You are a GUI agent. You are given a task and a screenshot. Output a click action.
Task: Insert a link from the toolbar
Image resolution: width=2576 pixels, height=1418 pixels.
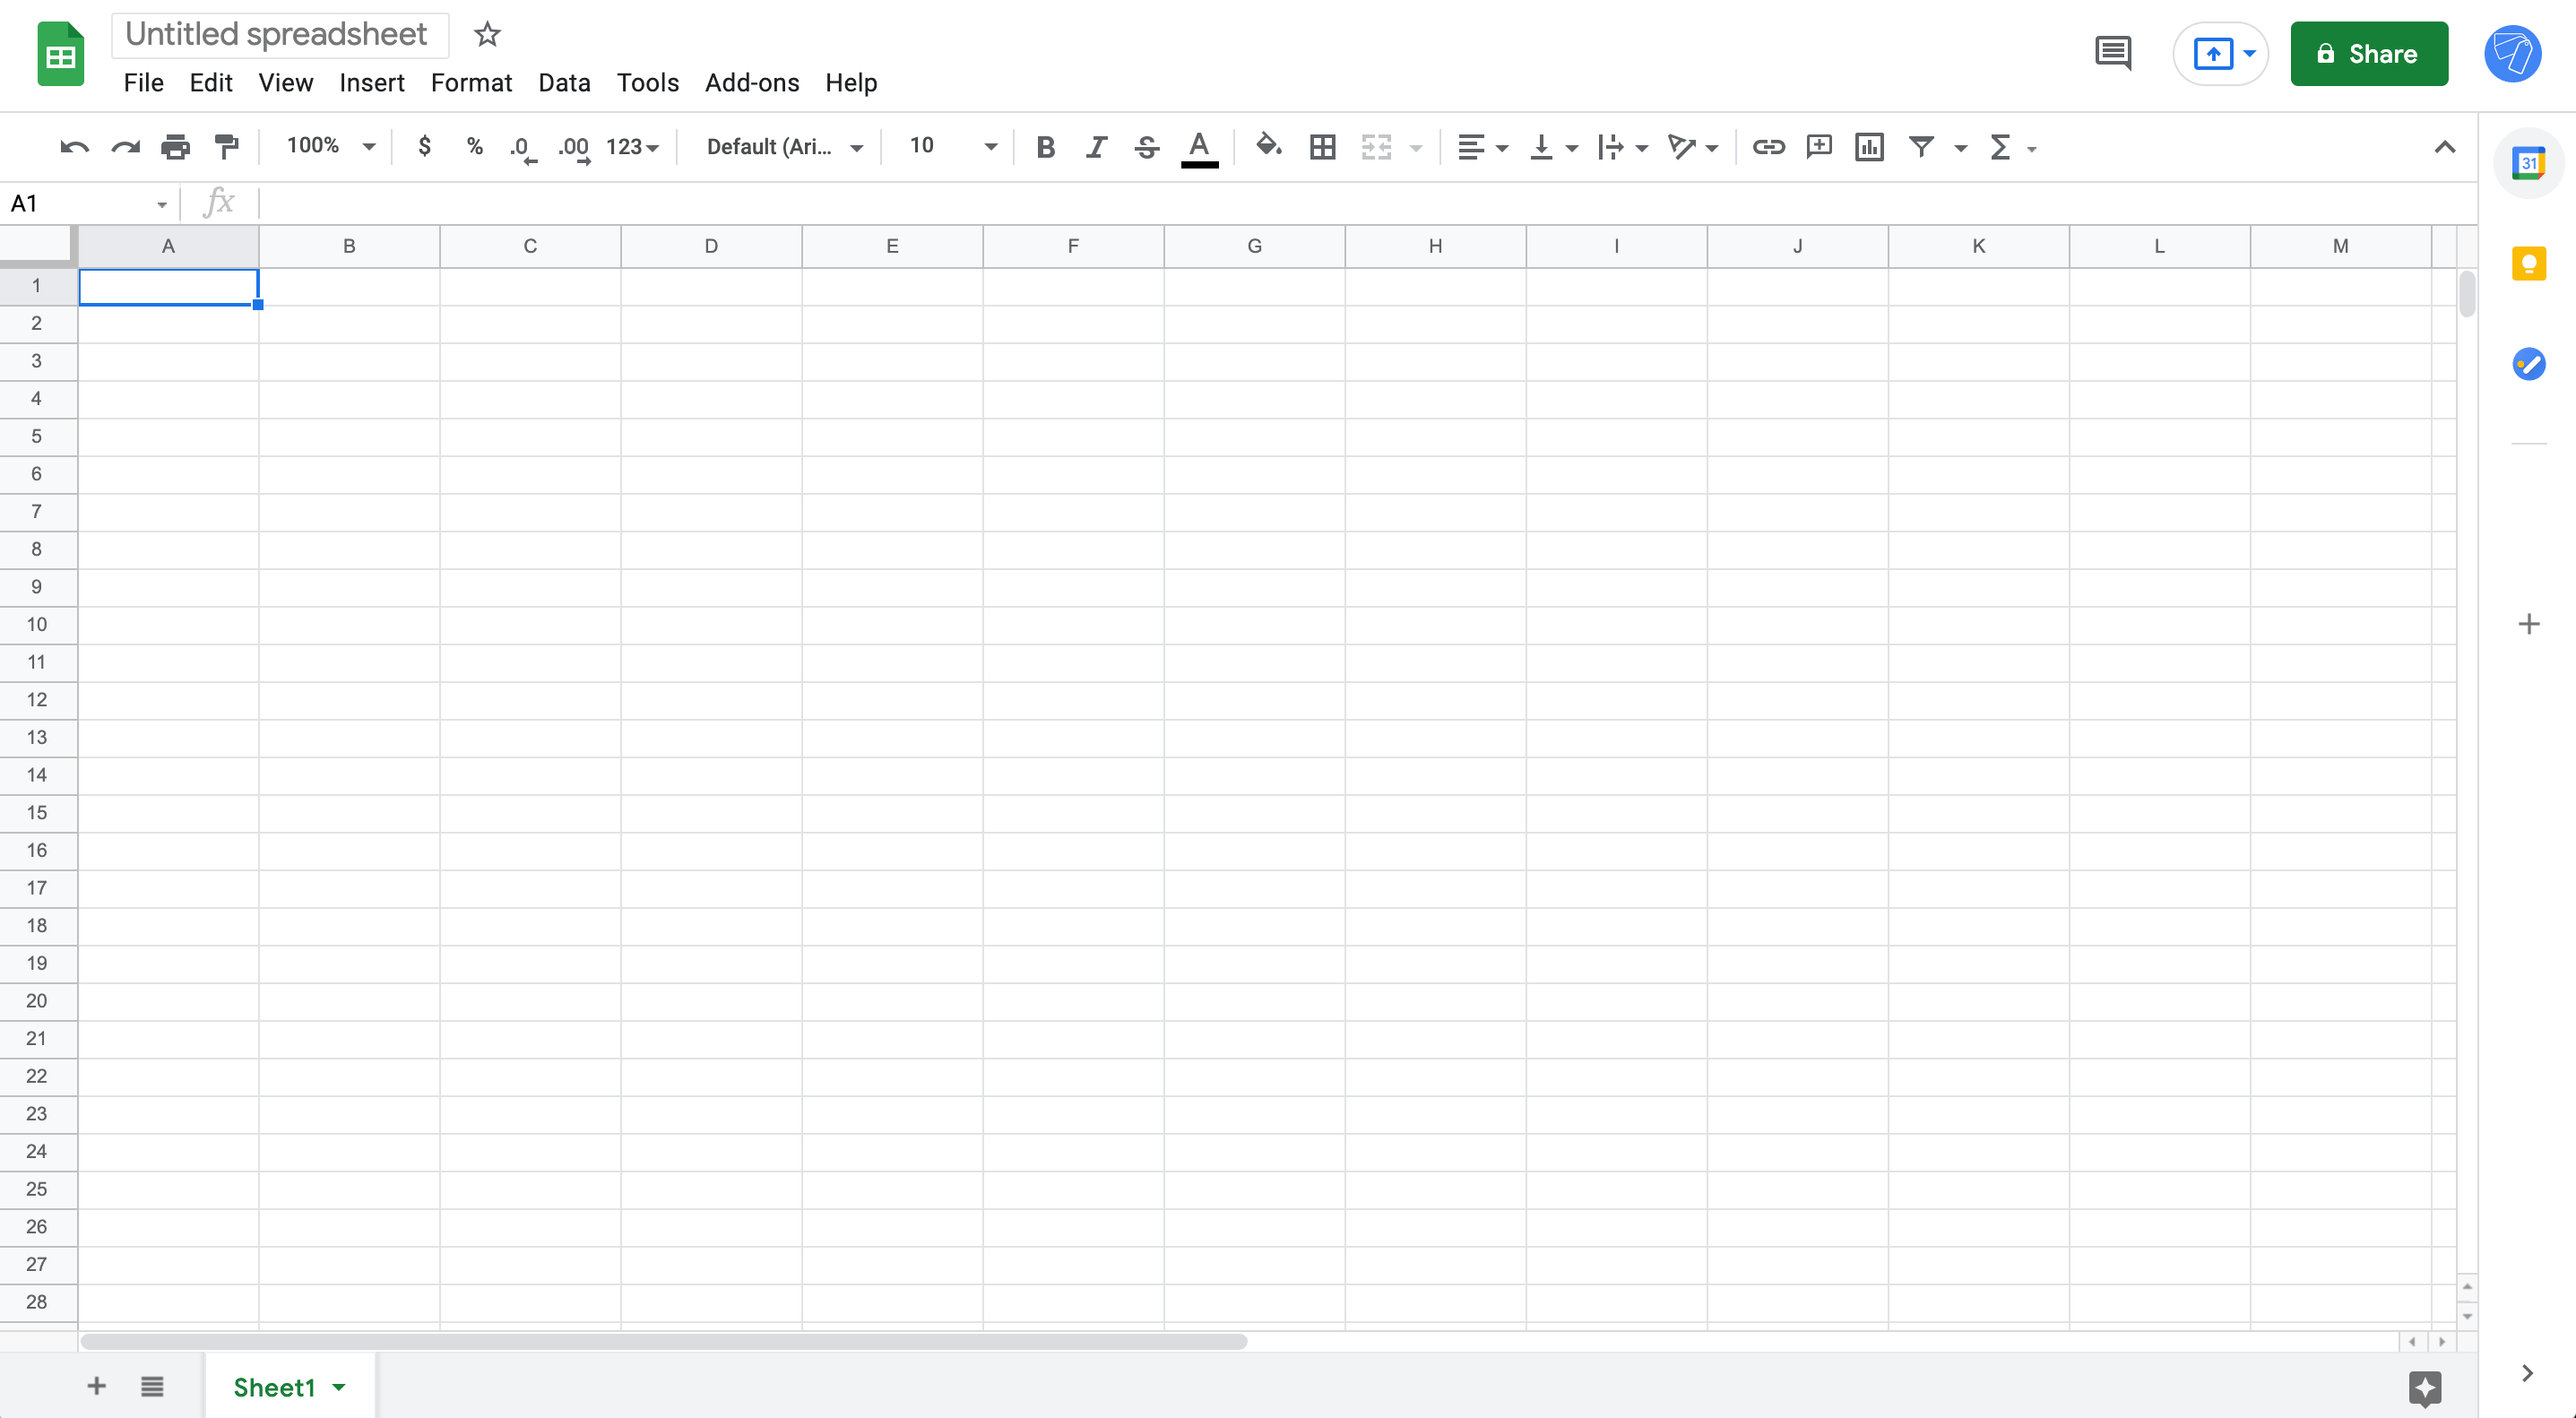[1768, 147]
